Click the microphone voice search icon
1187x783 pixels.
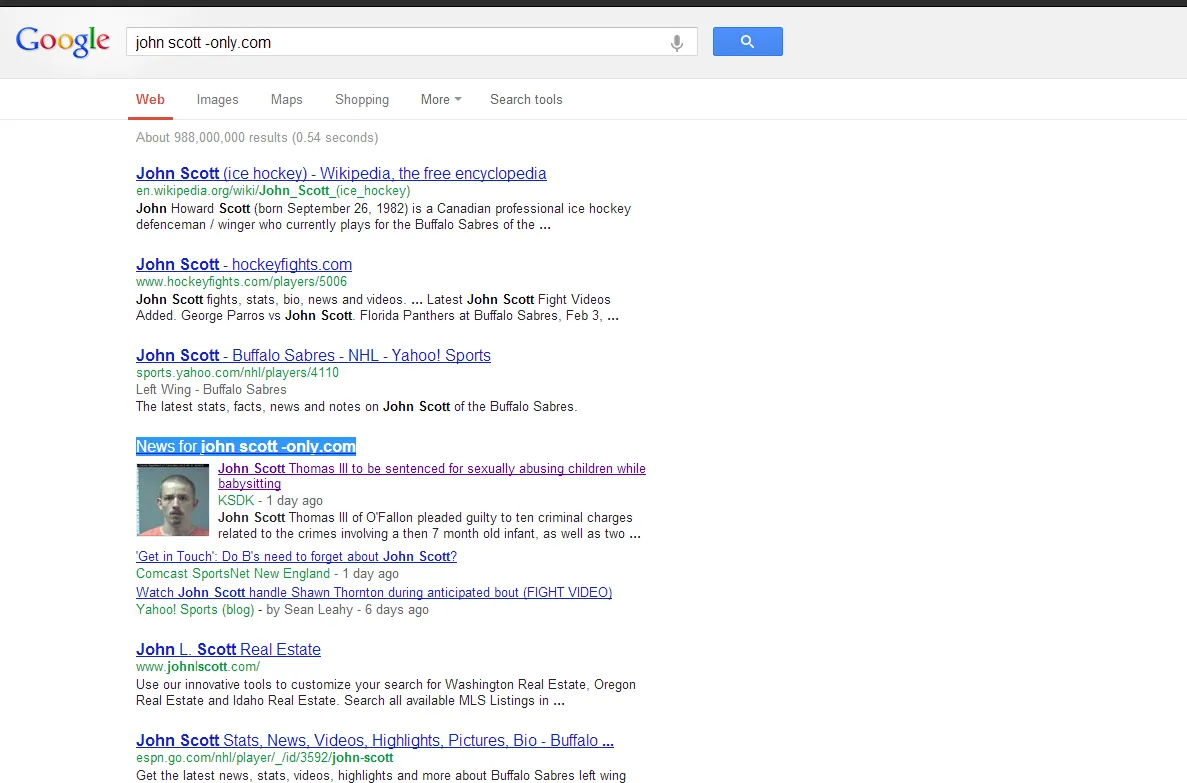[677, 43]
